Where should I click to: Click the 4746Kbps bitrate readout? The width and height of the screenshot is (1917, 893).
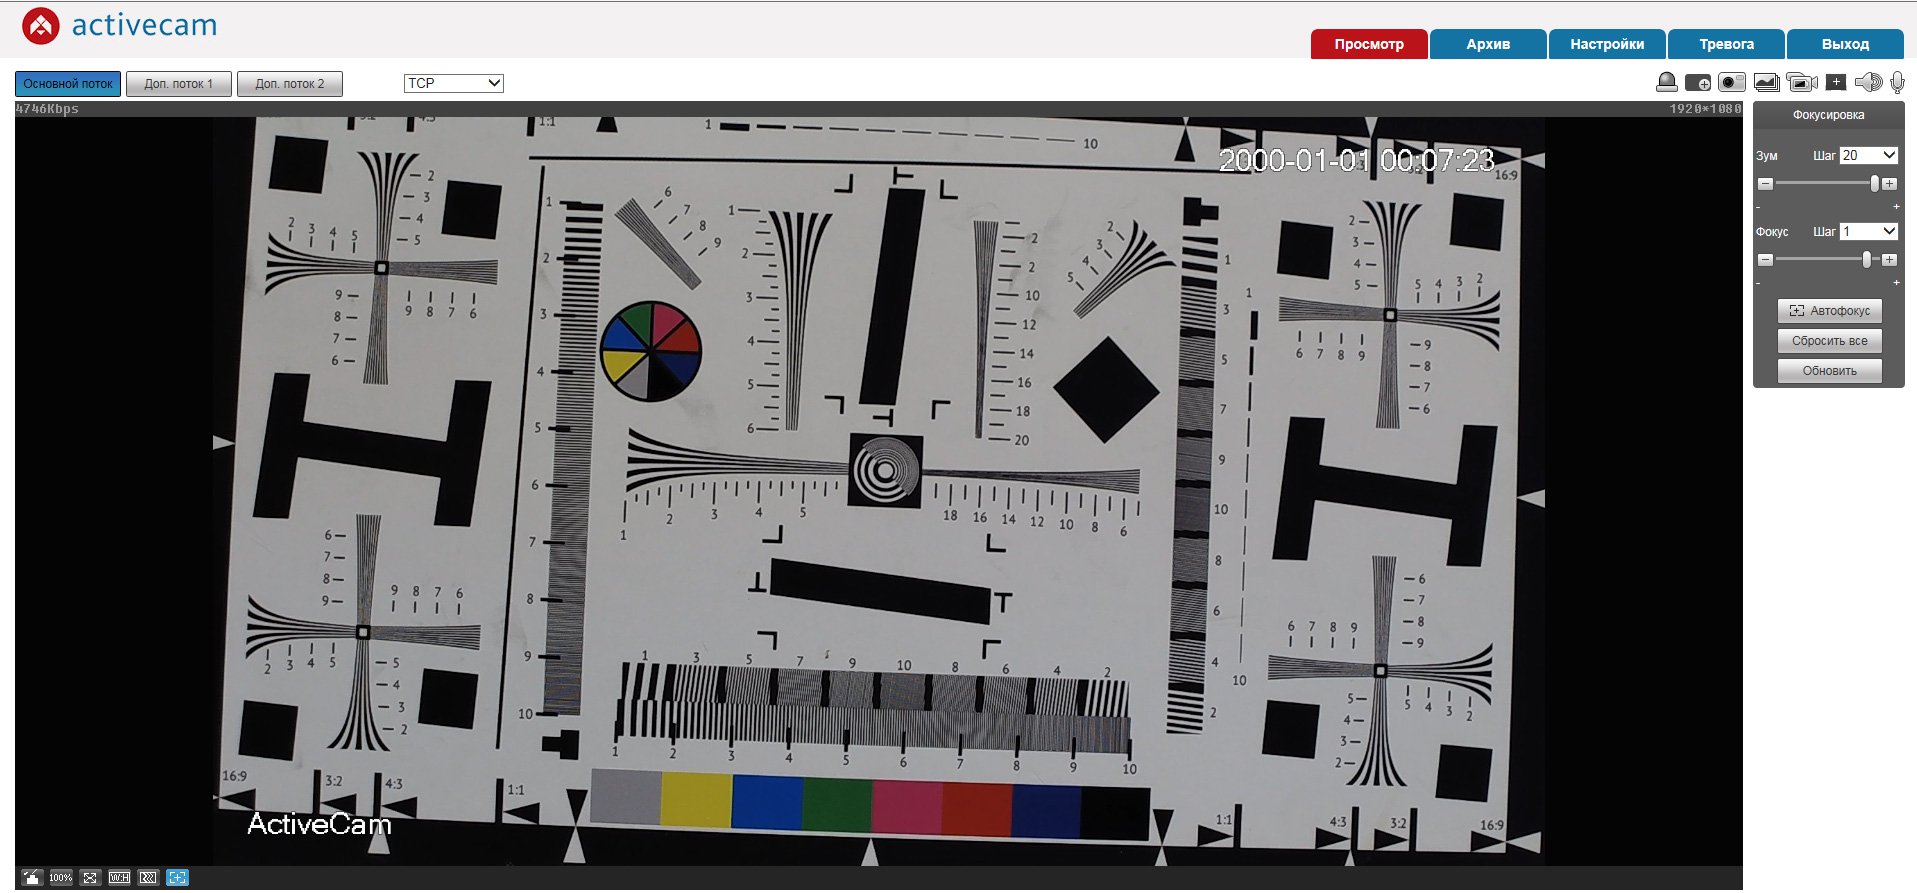[x=47, y=109]
